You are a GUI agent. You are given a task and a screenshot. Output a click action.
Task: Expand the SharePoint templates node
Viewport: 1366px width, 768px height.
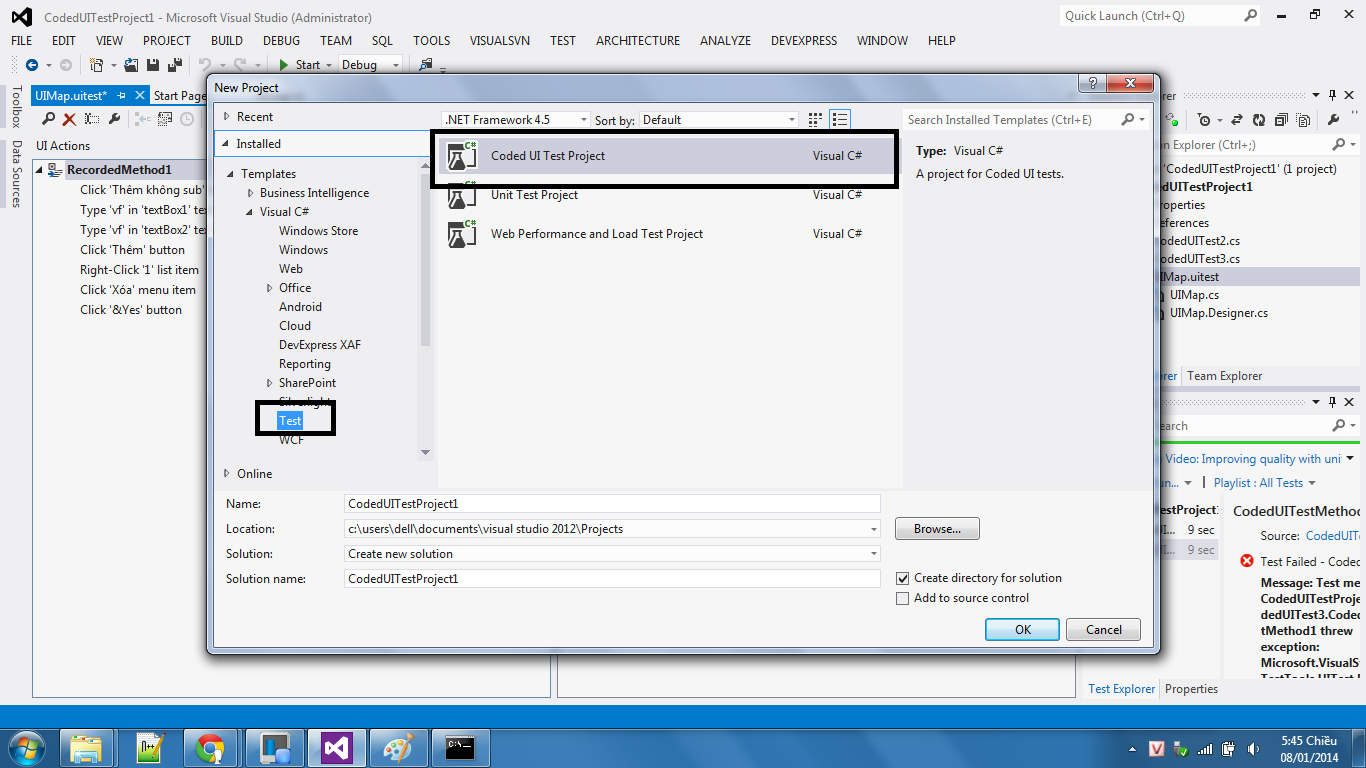tap(270, 383)
